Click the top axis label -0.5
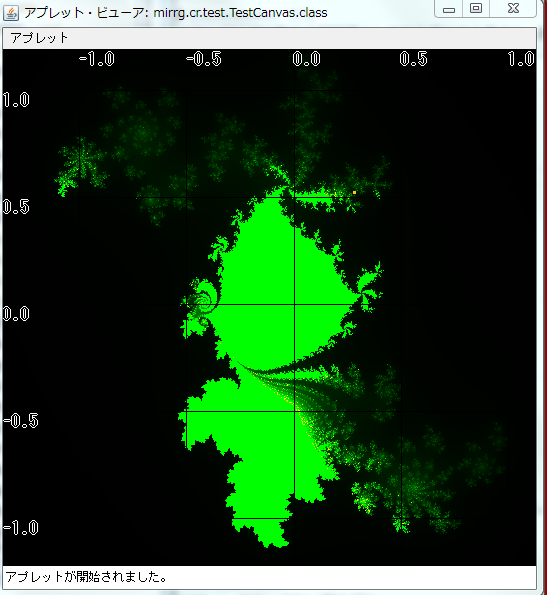Viewport: 547px width, 595px height. pyautogui.click(x=204, y=59)
